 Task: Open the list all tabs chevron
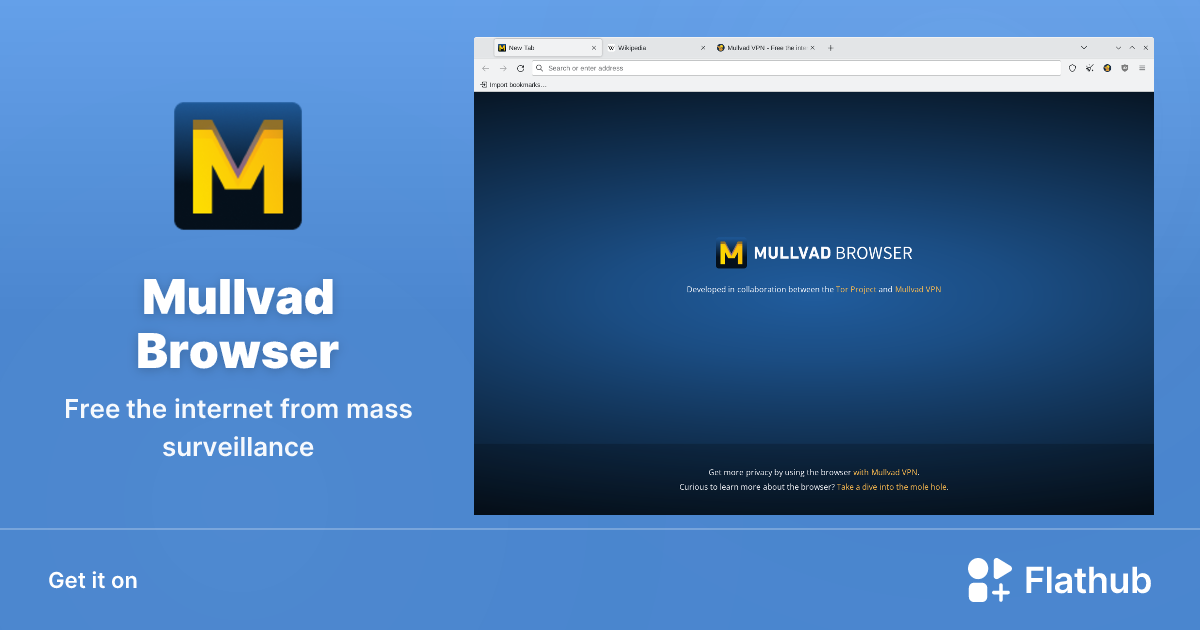pyautogui.click(x=1084, y=47)
